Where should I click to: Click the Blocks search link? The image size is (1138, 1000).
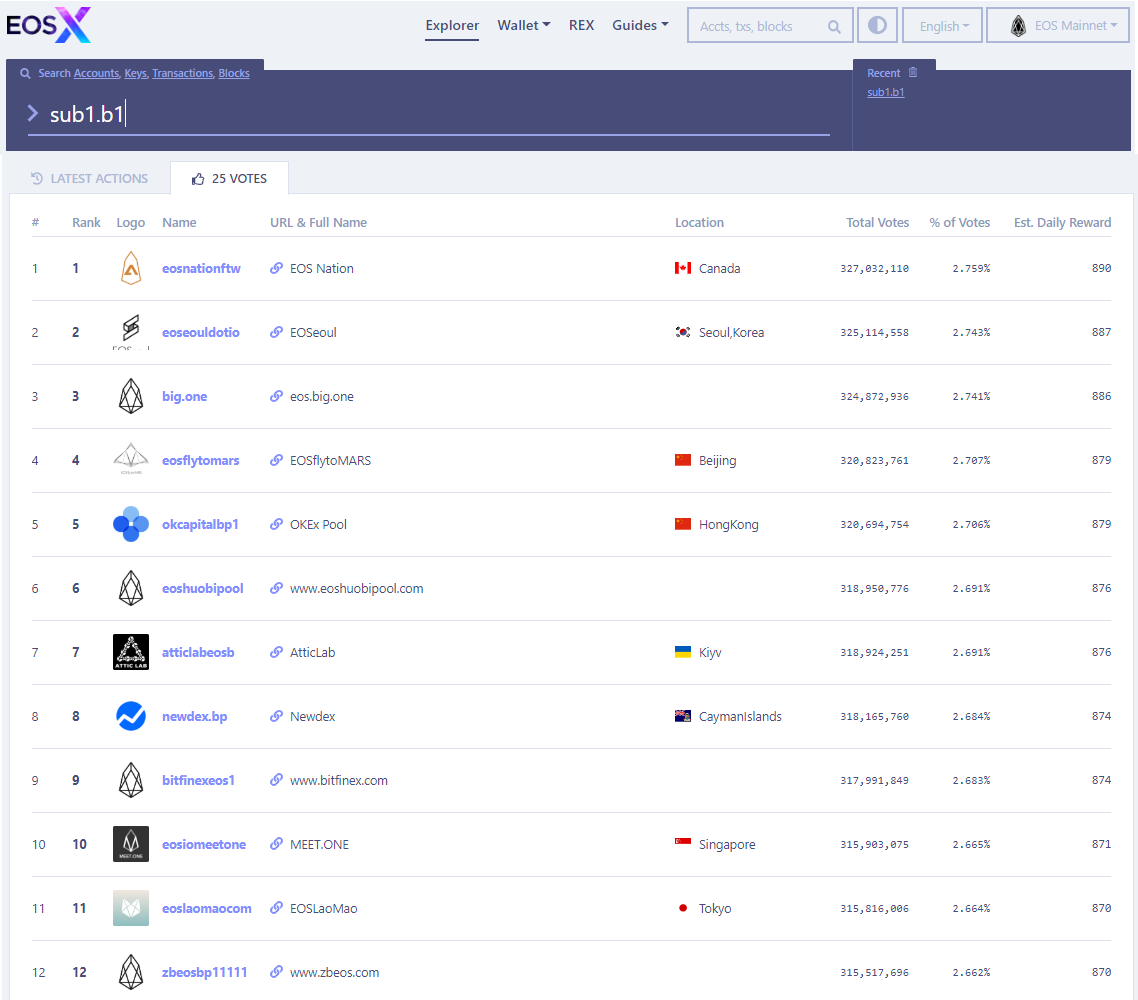(x=234, y=73)
